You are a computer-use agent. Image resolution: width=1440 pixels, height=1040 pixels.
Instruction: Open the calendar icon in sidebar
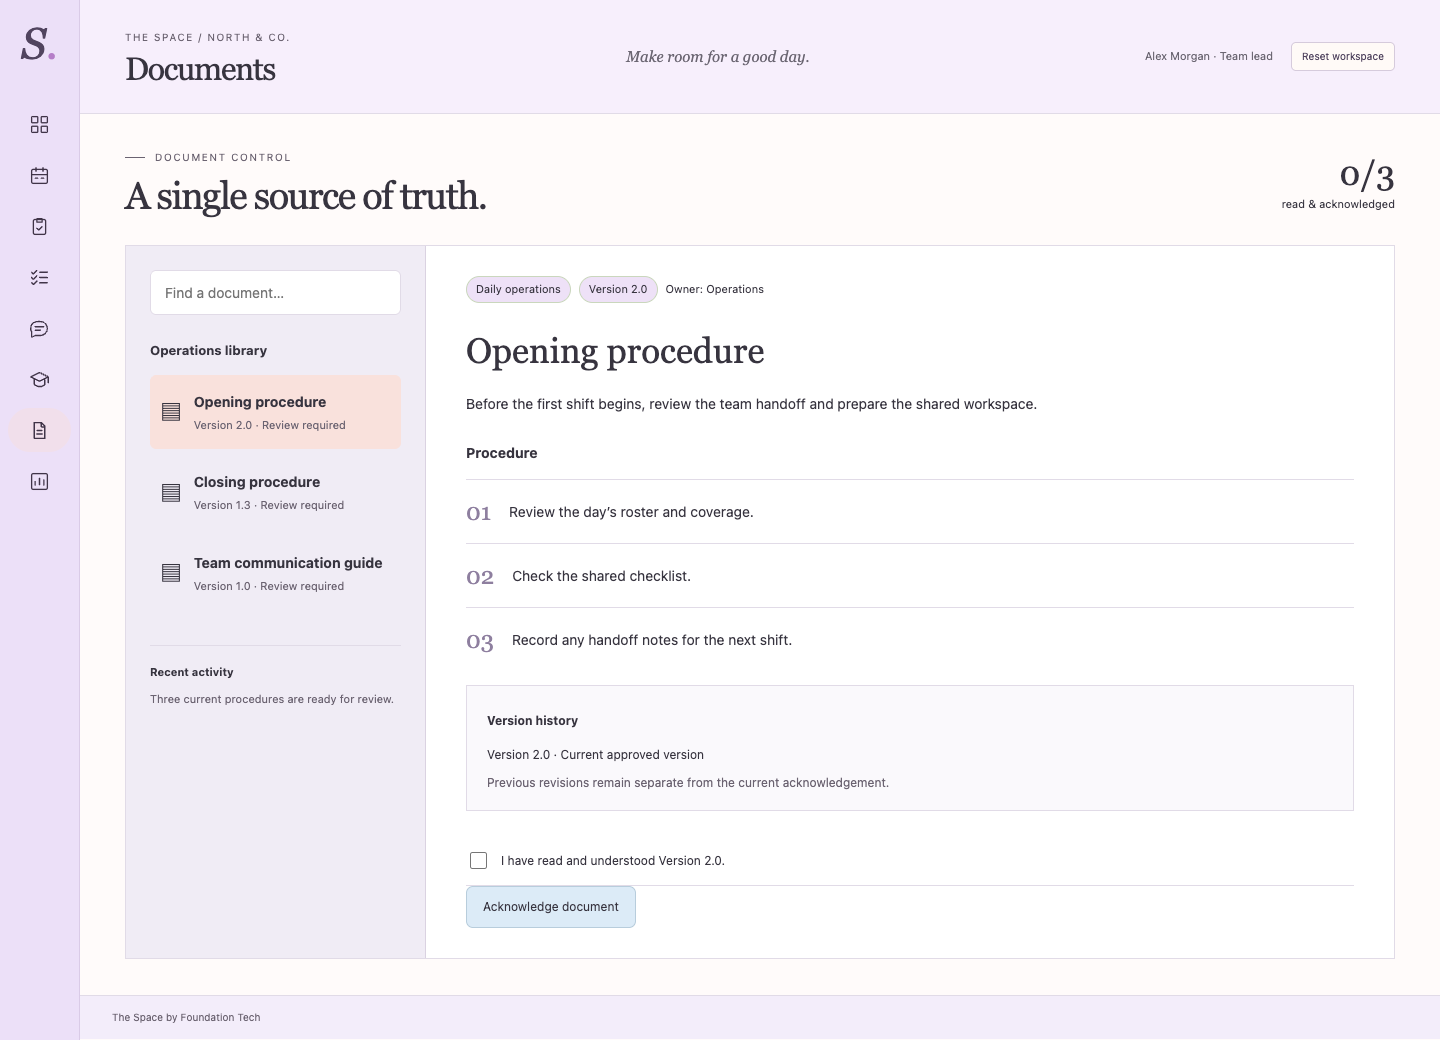click(x=39, y=176)
